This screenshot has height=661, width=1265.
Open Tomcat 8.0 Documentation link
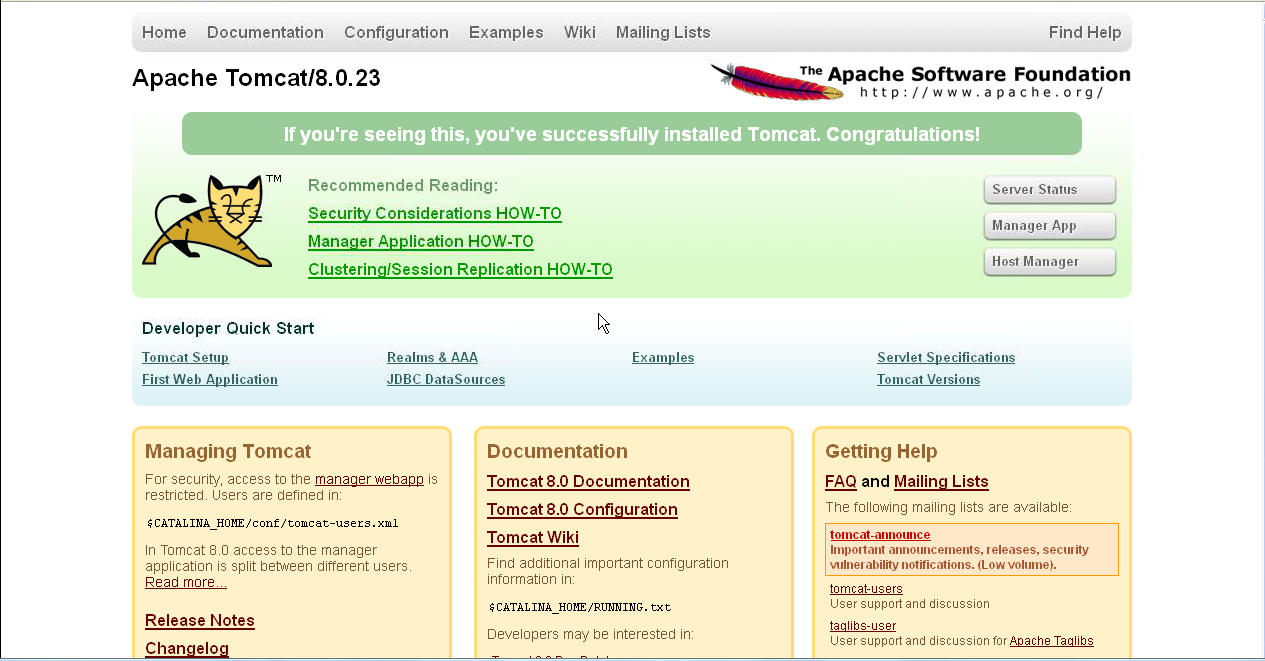click(588, 481)
